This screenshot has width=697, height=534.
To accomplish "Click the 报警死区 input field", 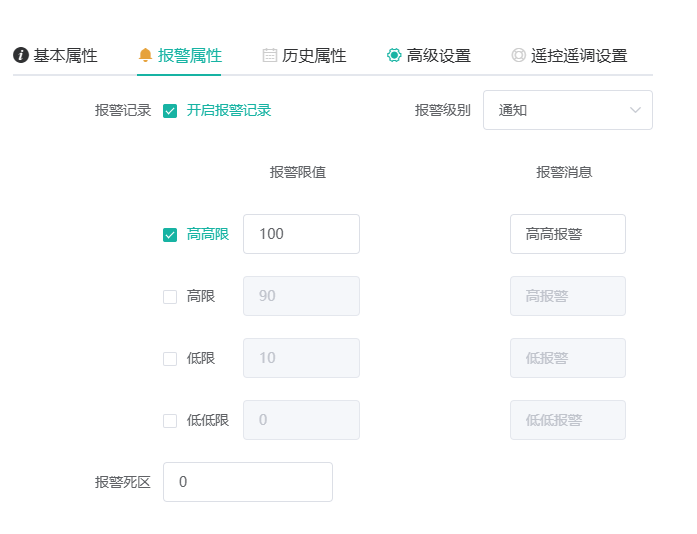I will point(248,482).
